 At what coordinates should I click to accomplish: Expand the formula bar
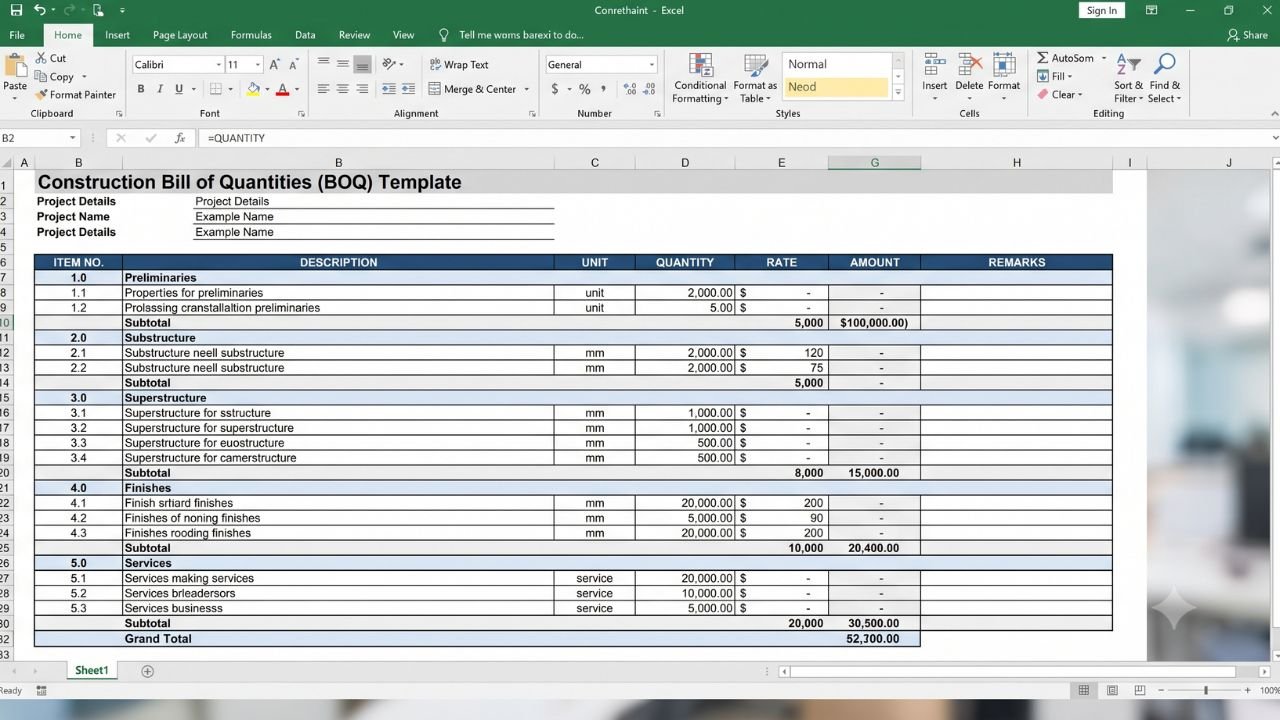(x=1273, y=138)
